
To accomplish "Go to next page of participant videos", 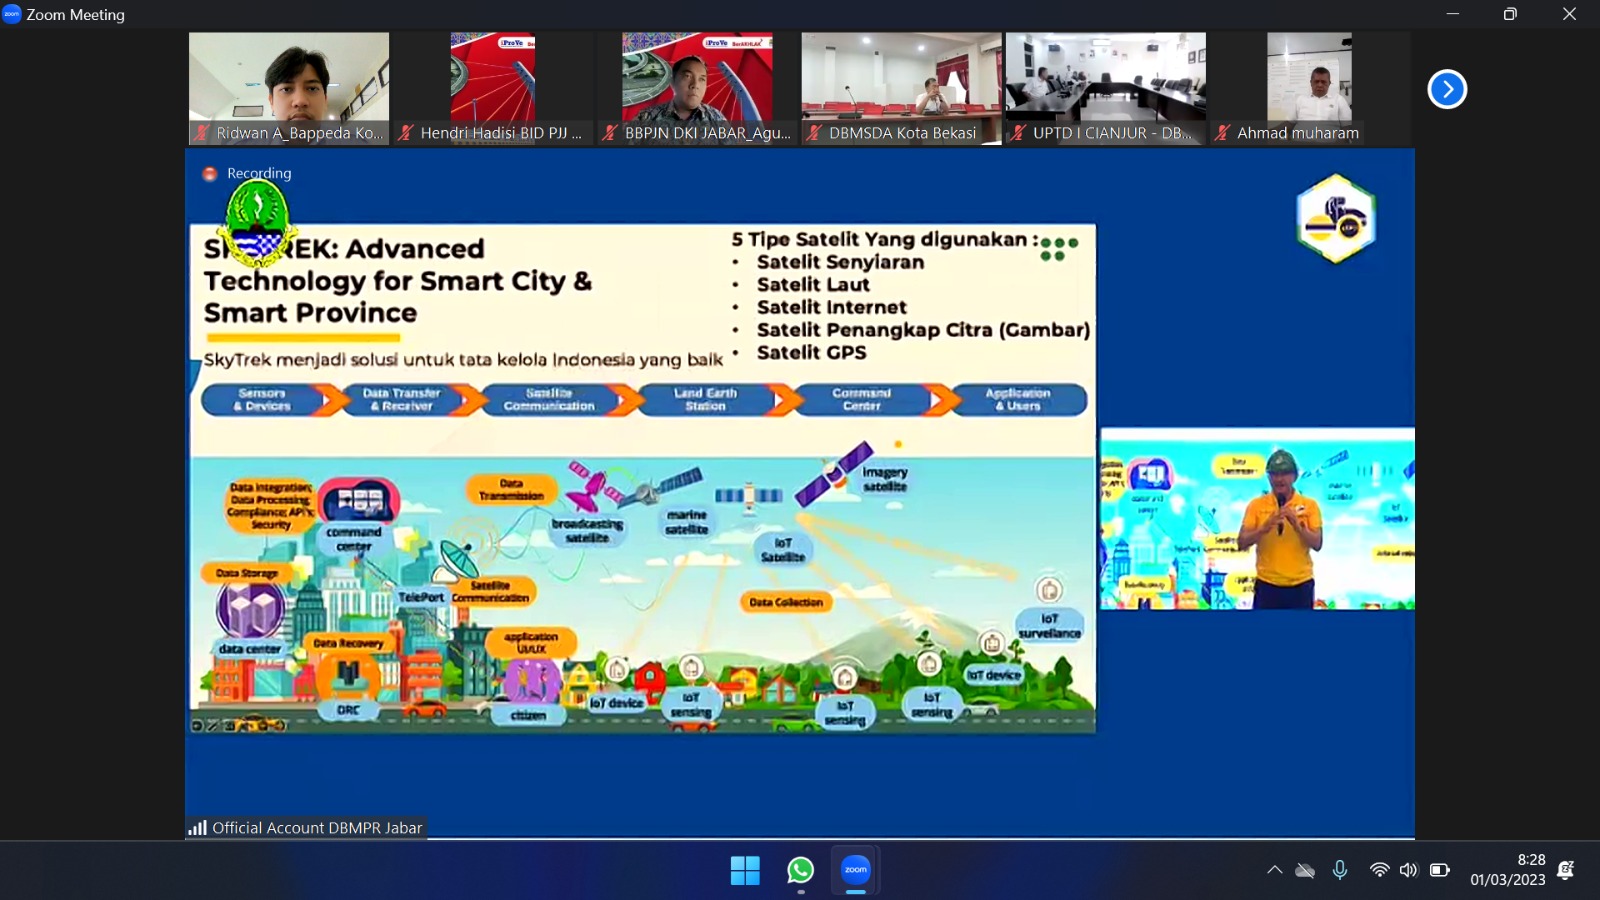I will click(x=1447, y=89).
